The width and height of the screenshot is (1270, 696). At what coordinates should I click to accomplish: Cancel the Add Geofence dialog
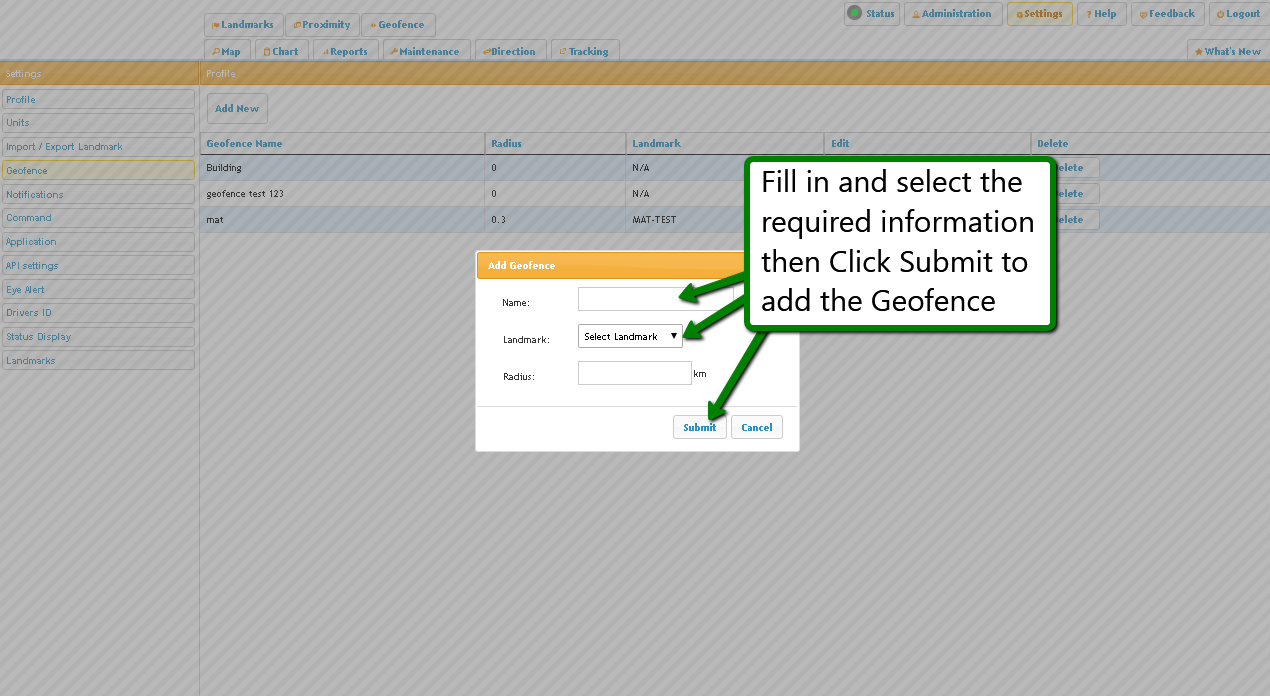coord(756,427)
